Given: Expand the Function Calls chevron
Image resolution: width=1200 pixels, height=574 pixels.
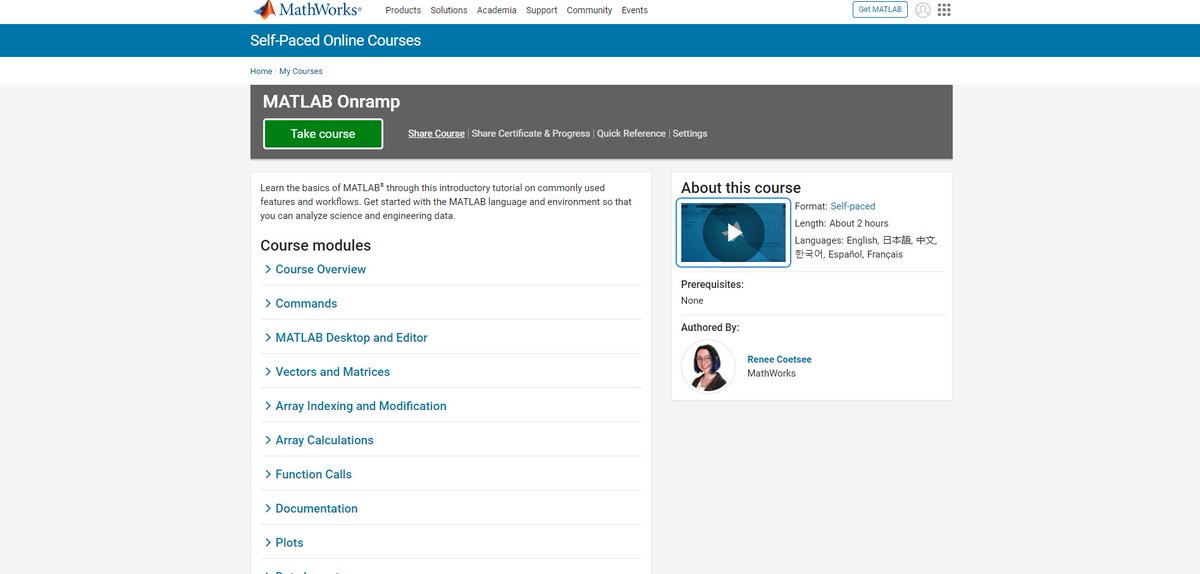Looking at the screenshot, I should click(x=268, y=474).
